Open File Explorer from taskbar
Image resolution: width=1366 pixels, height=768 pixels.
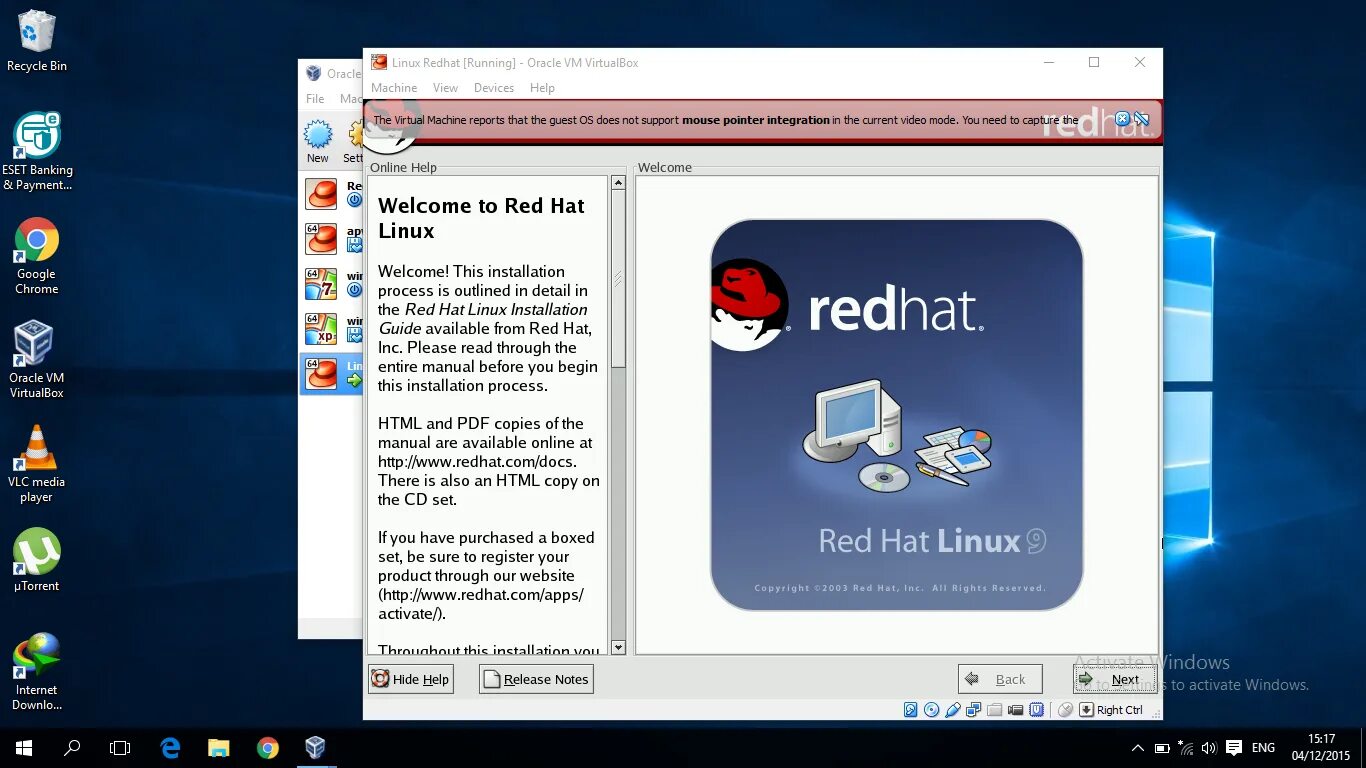(219, 747)
